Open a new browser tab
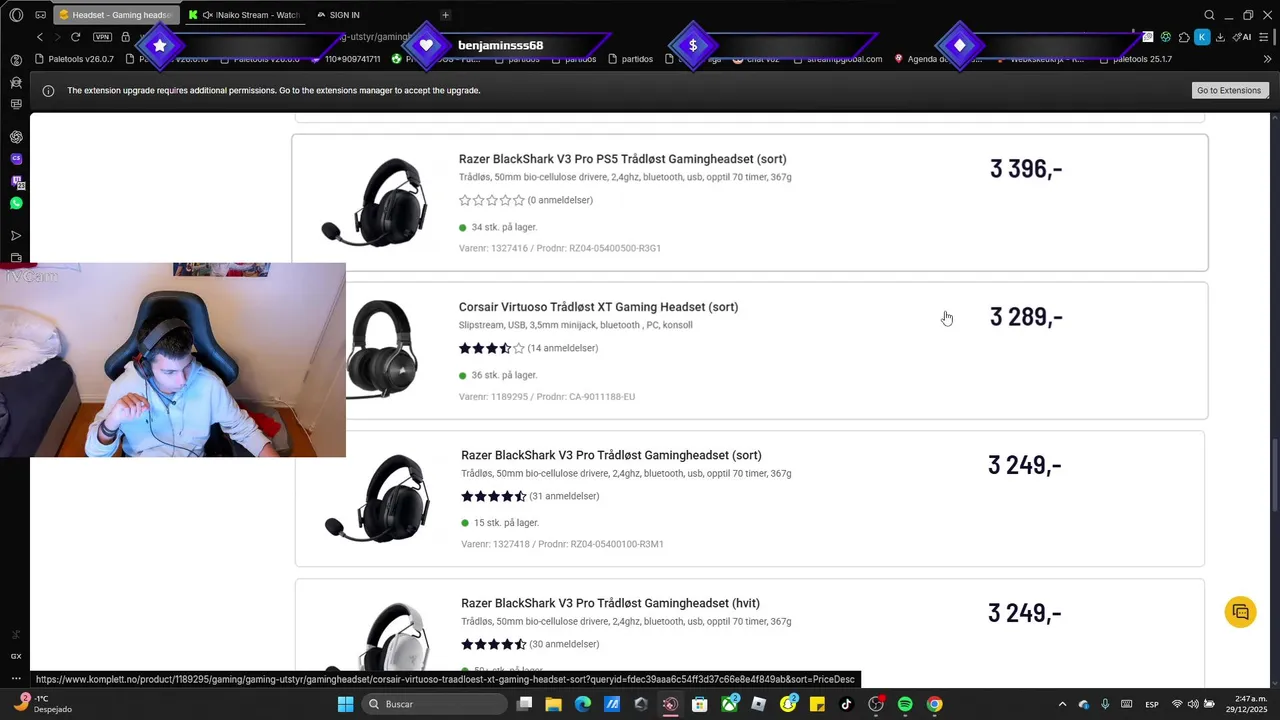This screenshot has width=1280, height=720. (445, 15)
